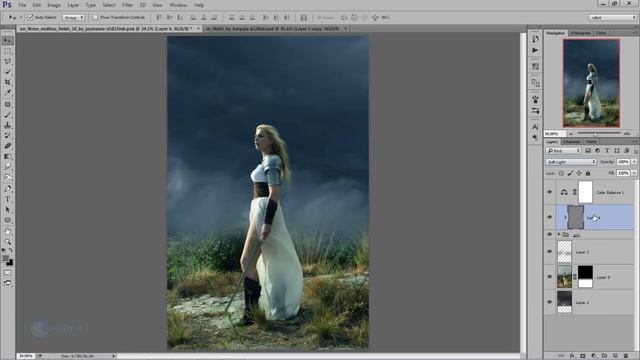Hide the layer with black-white mask

click(x=549, y=277)
